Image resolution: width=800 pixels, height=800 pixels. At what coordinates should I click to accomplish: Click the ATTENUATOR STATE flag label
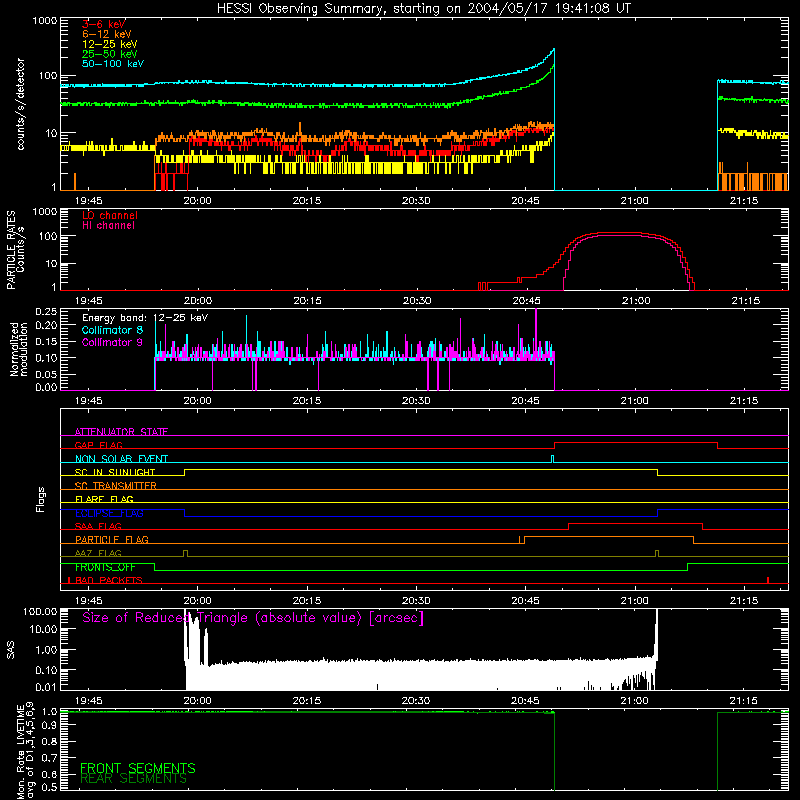(x=121, y=432)
